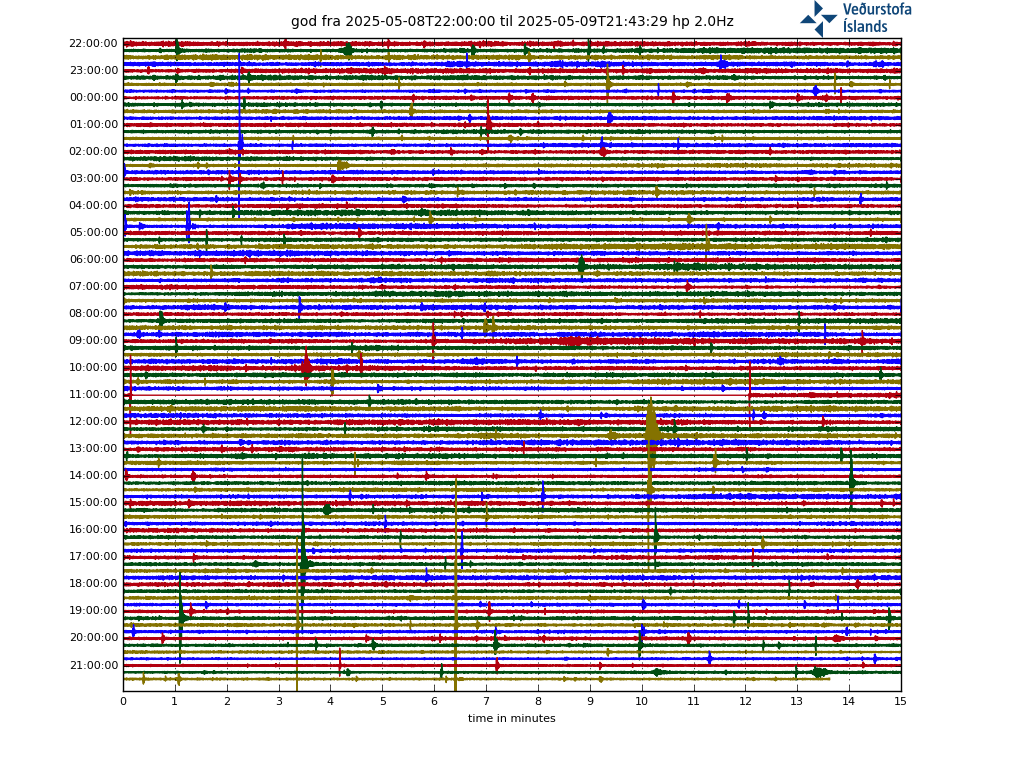Click the 09:00:00 time label
1024x768 pixels.
(x=93, y=340)
